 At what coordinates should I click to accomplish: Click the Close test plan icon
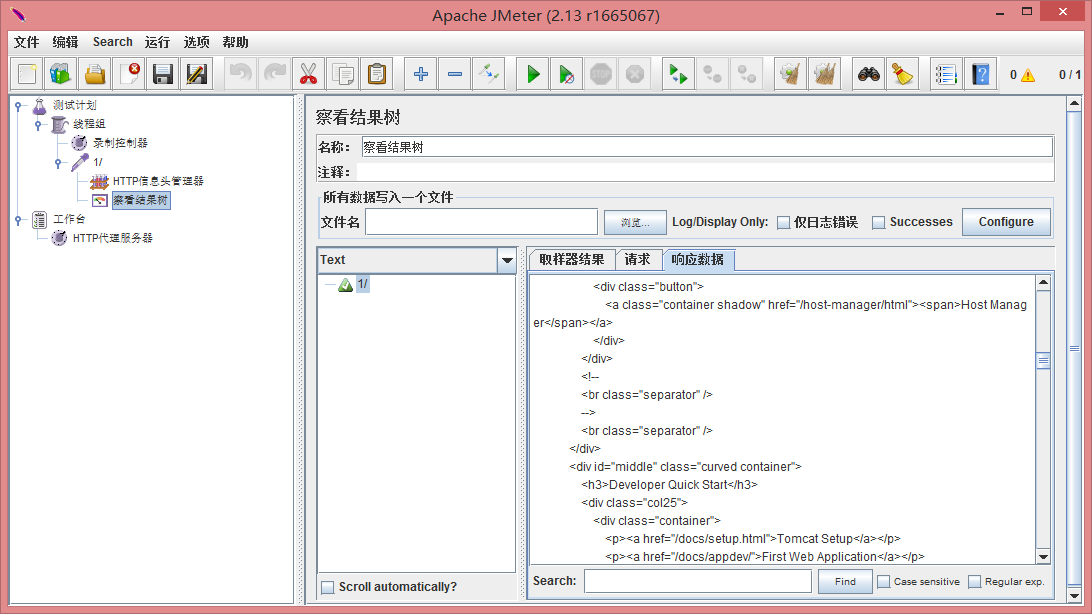(129, 74)
